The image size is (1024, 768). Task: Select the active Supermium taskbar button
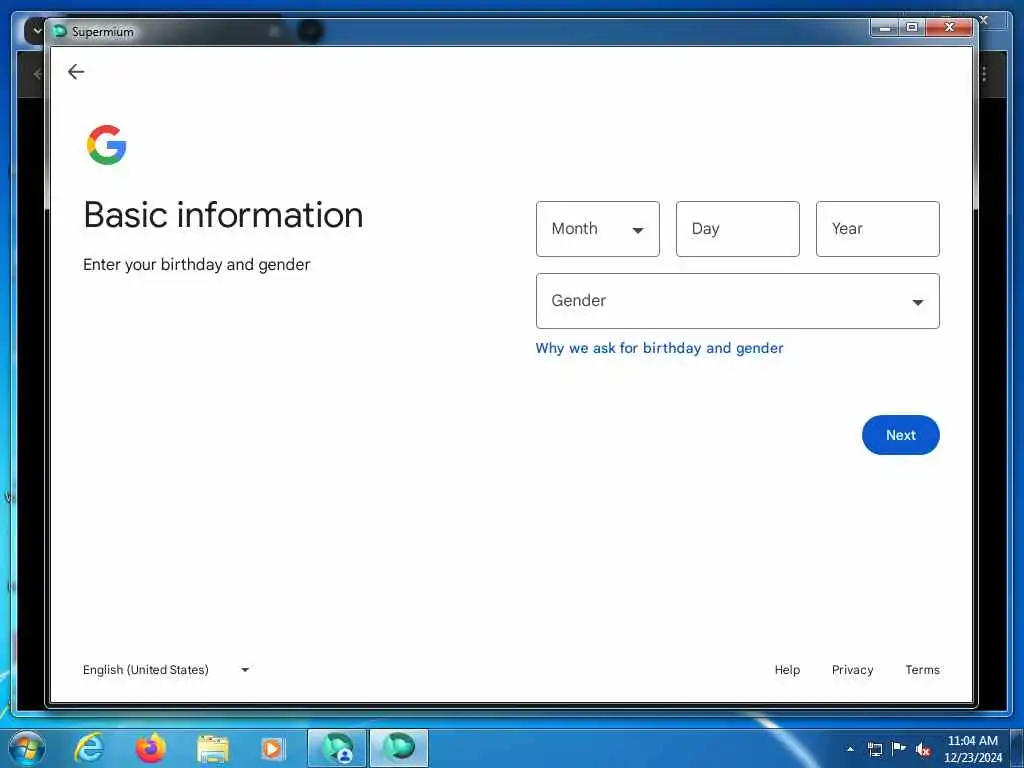pos(399,748)
